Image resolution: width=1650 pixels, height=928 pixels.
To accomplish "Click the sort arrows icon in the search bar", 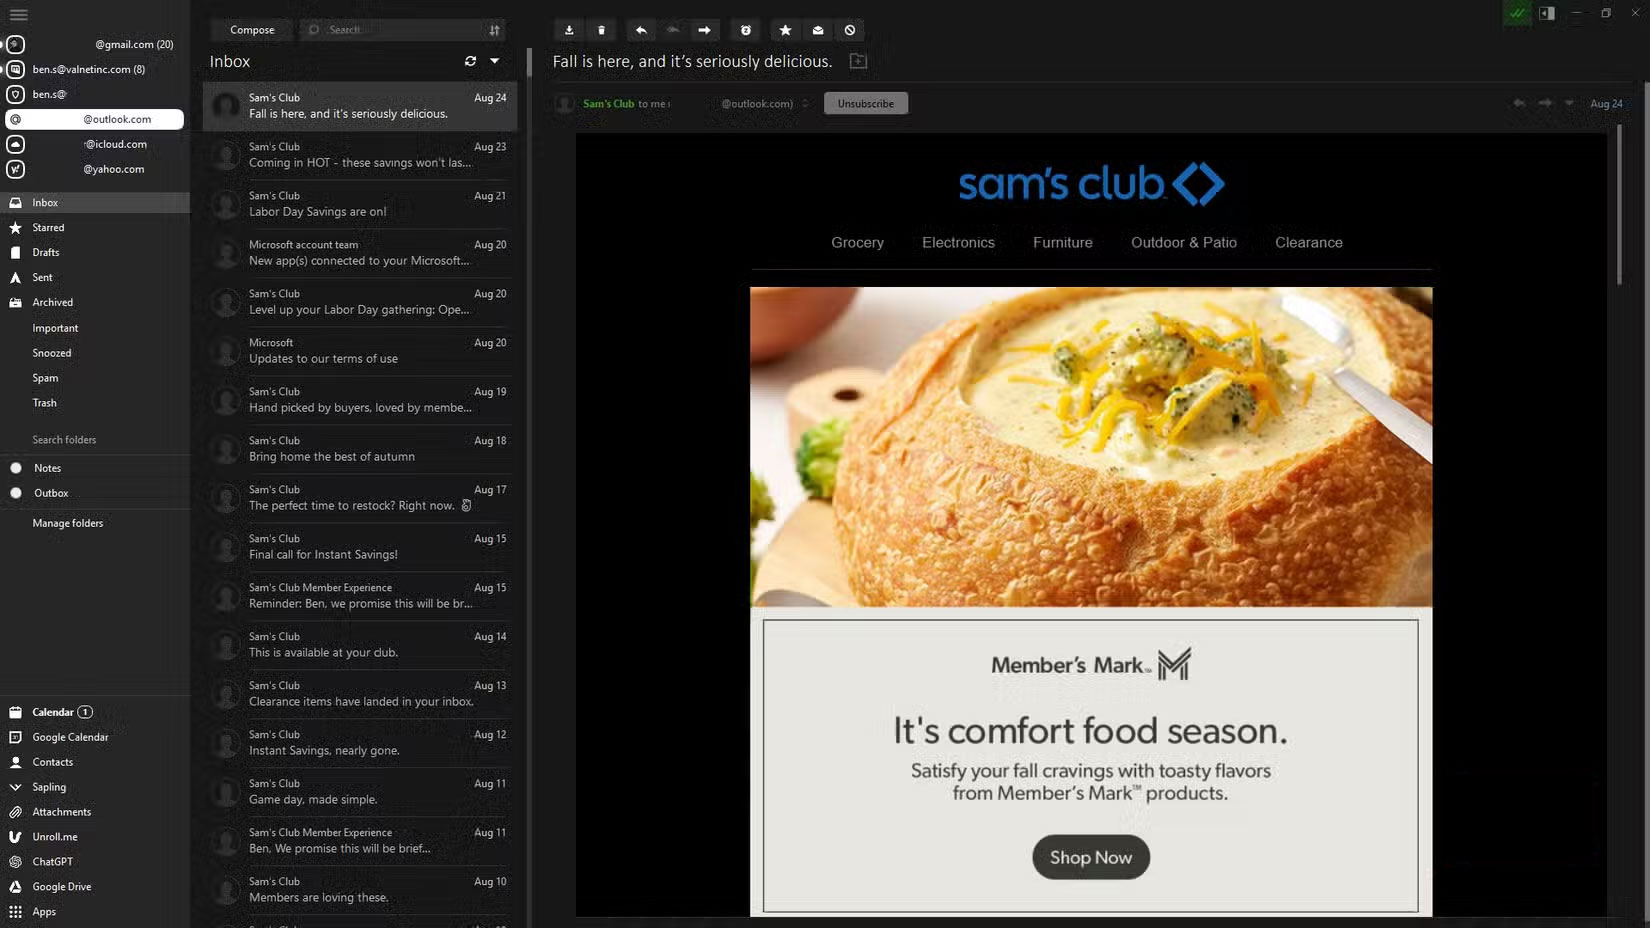I will click(x=494, y=30).
